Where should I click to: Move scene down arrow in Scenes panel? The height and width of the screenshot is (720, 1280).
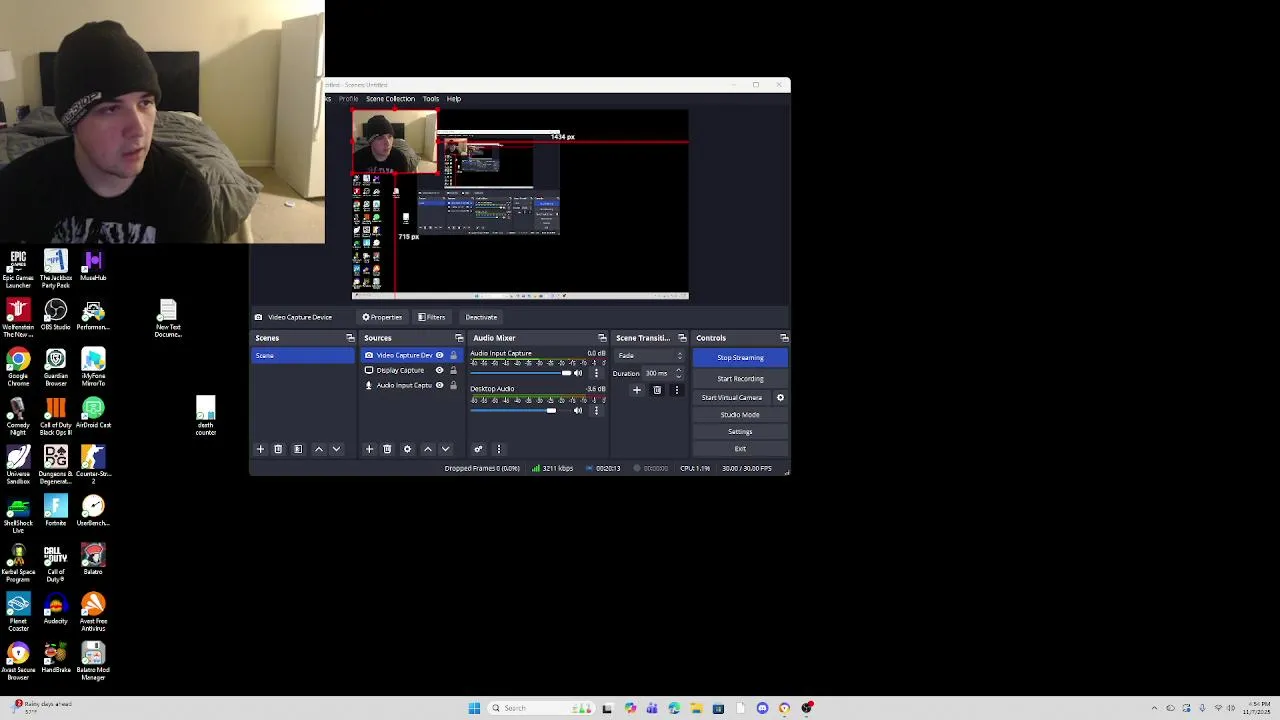(336, 449)
